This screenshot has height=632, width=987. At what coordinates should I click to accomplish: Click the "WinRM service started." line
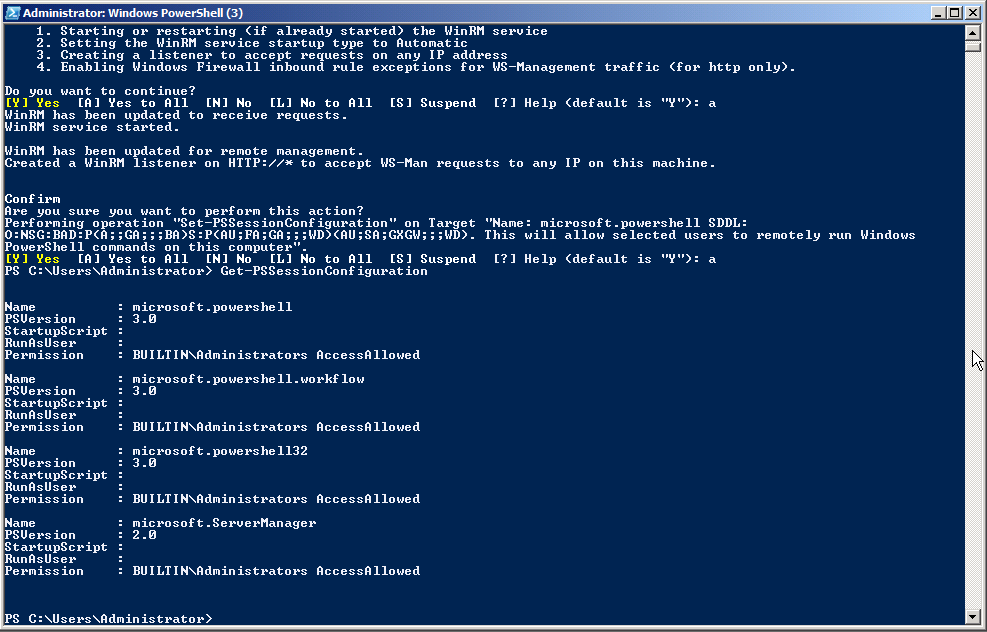click(x=92, y=127)
